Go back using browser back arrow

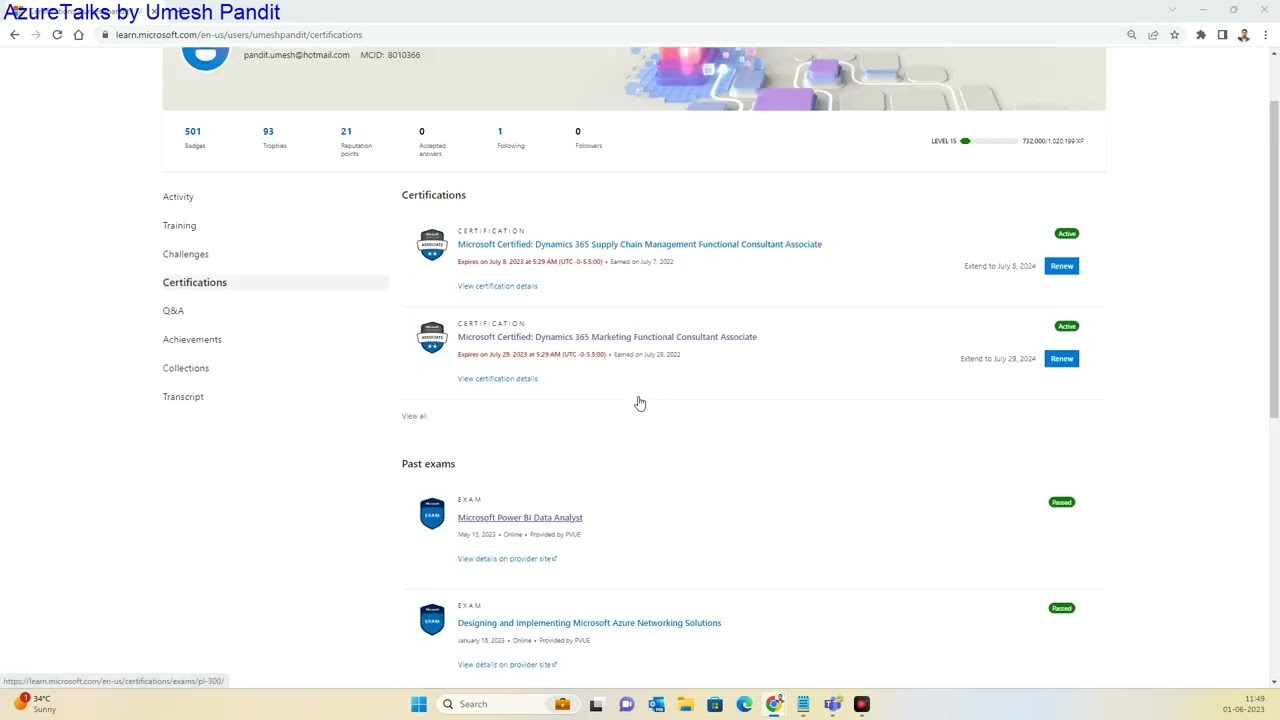pos(14,35)
